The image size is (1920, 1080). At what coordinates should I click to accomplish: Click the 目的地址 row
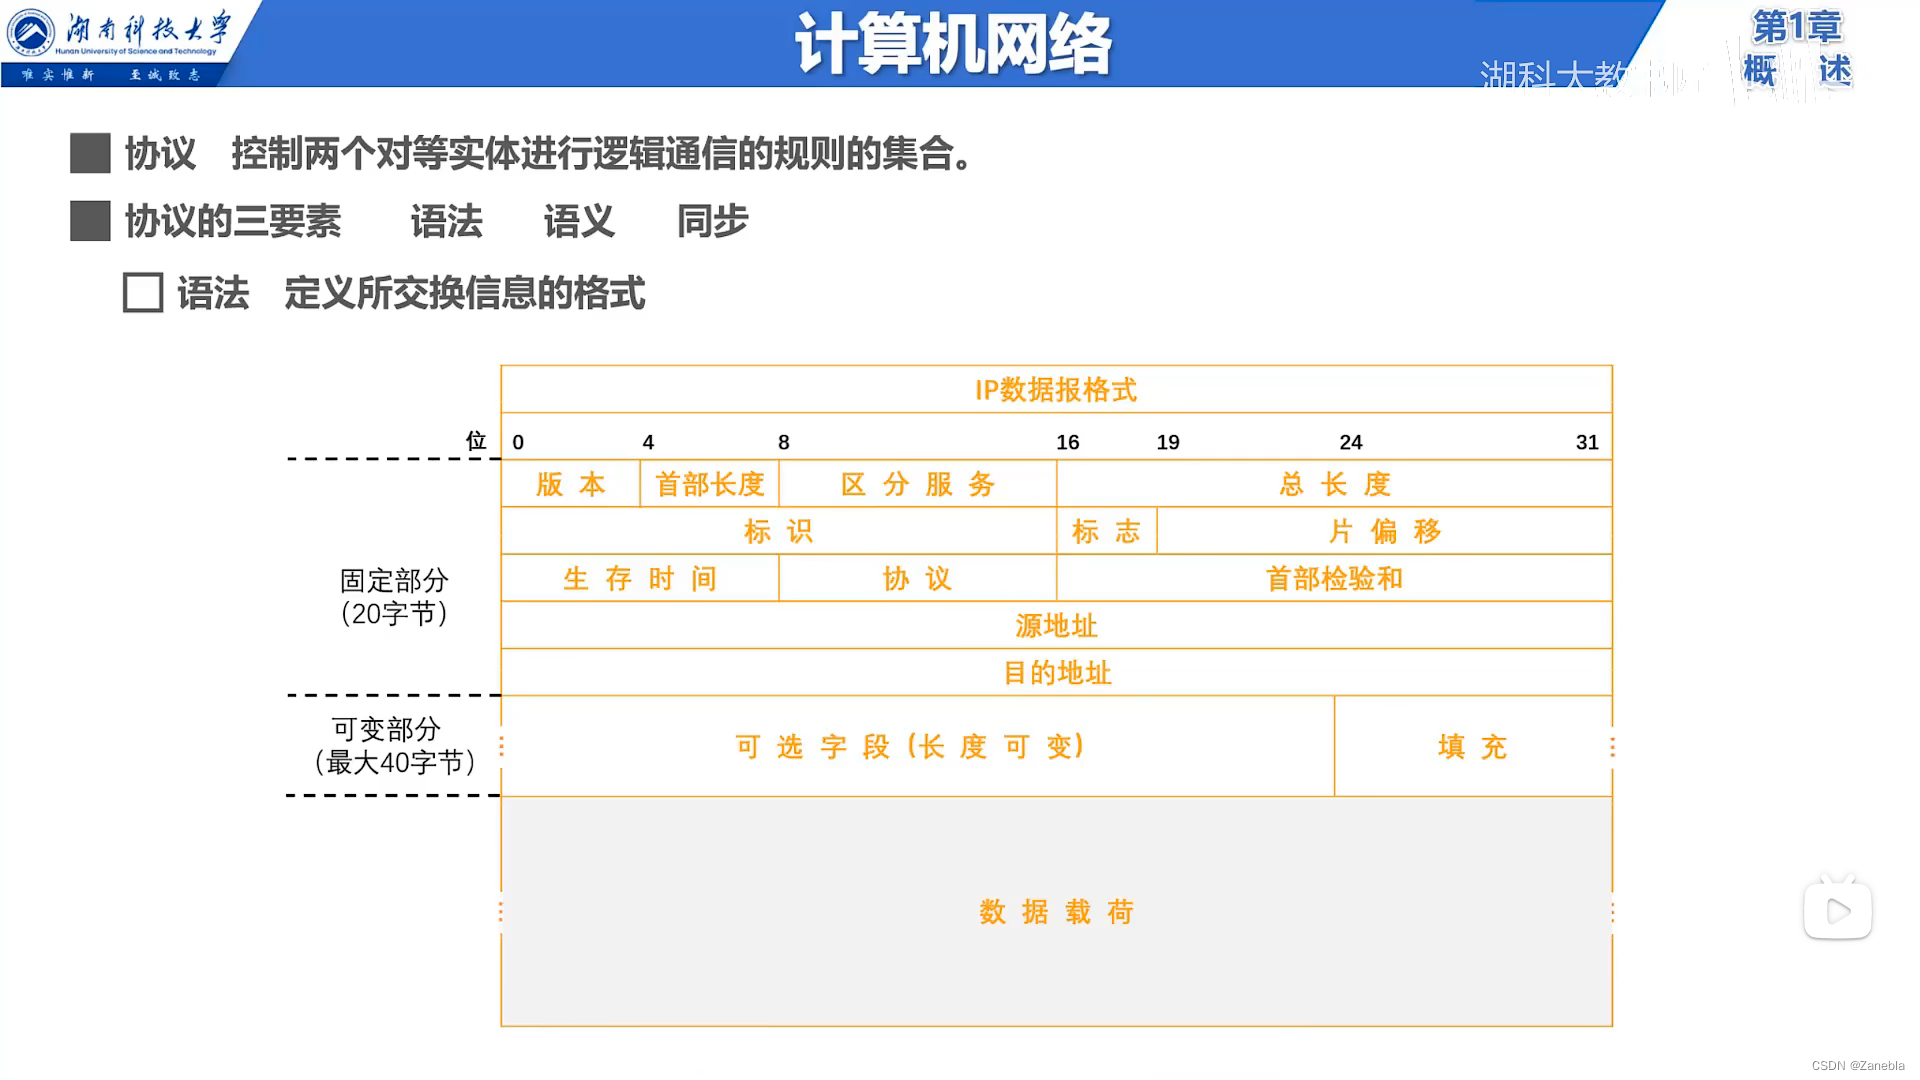pyautogui.click(x=1056, y=672)
